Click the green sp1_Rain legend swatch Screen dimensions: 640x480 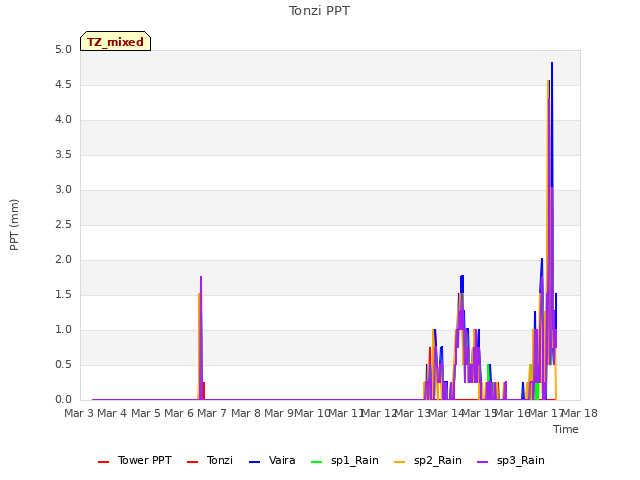click(316, 462)
